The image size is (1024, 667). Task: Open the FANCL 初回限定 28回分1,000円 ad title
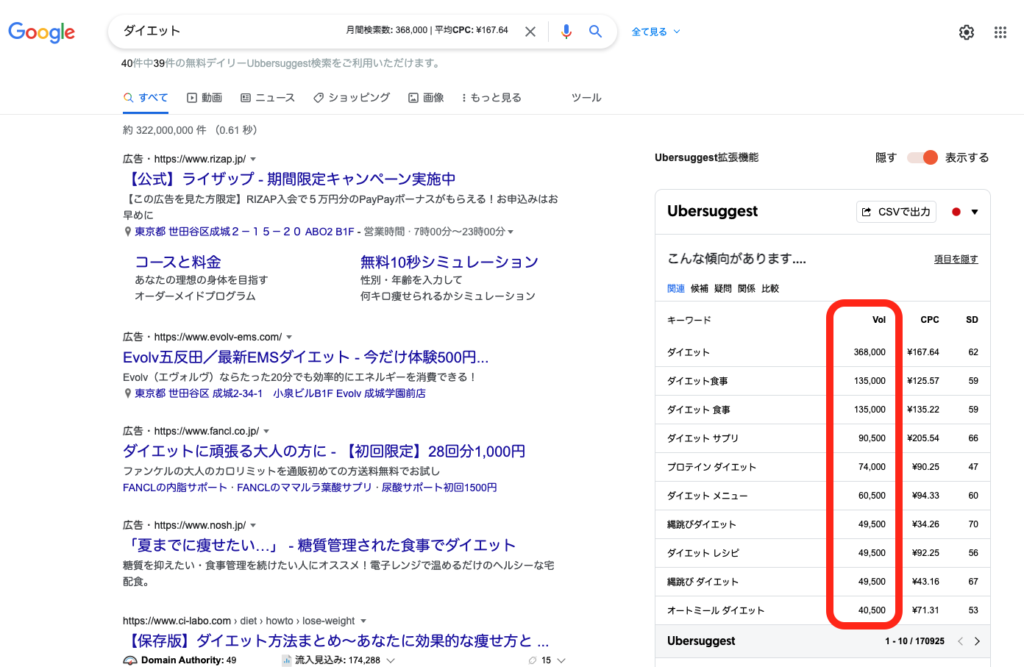tap(324, 451)
